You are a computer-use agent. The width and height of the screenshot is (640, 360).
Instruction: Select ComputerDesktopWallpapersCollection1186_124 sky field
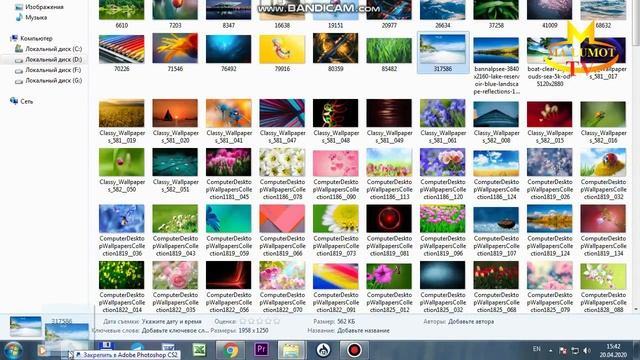[x=496, y=174]
